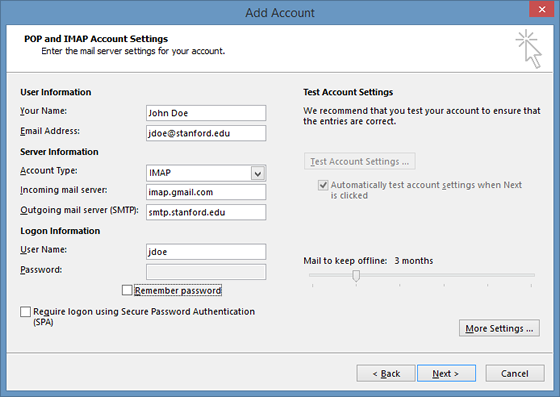Image resolution: width=560 pixels, height=397 pixels.
Task: Click the Mail to keep offline slider handle
Action: coord(356,276)
